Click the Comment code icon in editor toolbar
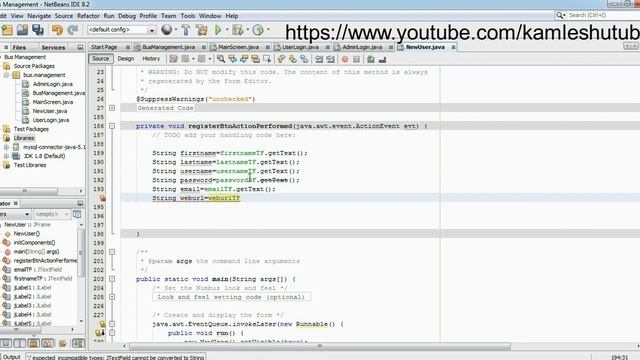The image size is (640, 360). coord(371,59)
